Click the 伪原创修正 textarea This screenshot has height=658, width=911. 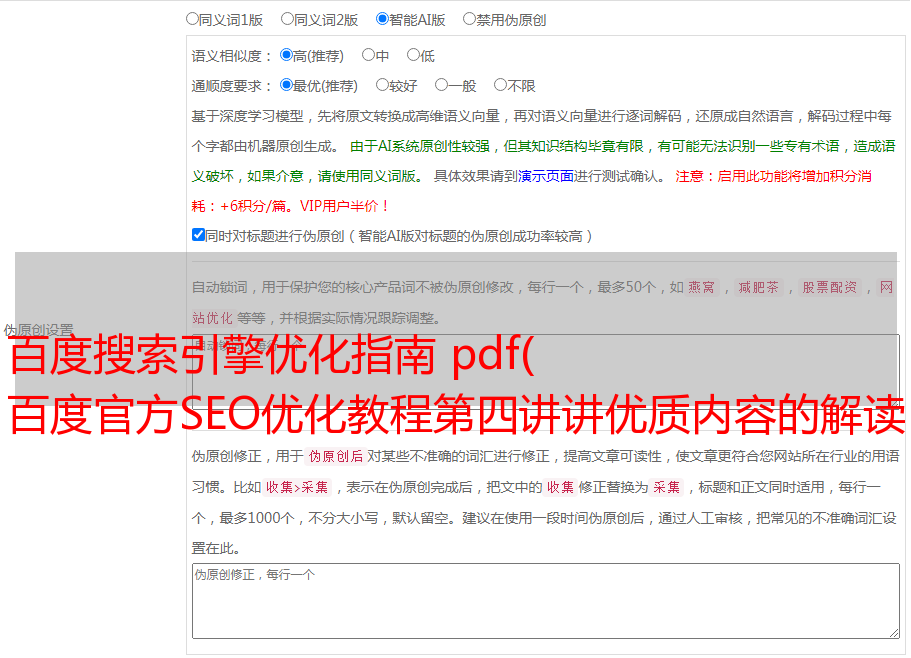[546, 601]
